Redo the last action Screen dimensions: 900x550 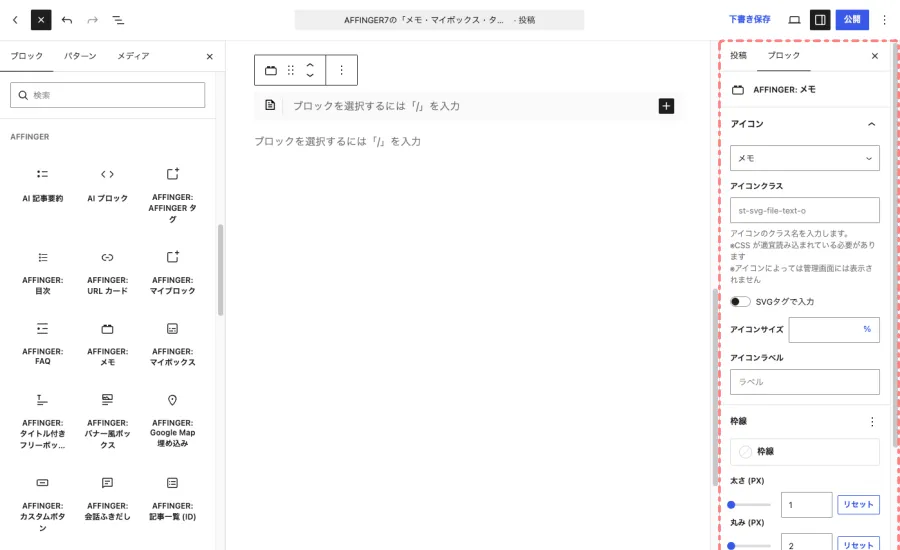(x=92, y=20)
